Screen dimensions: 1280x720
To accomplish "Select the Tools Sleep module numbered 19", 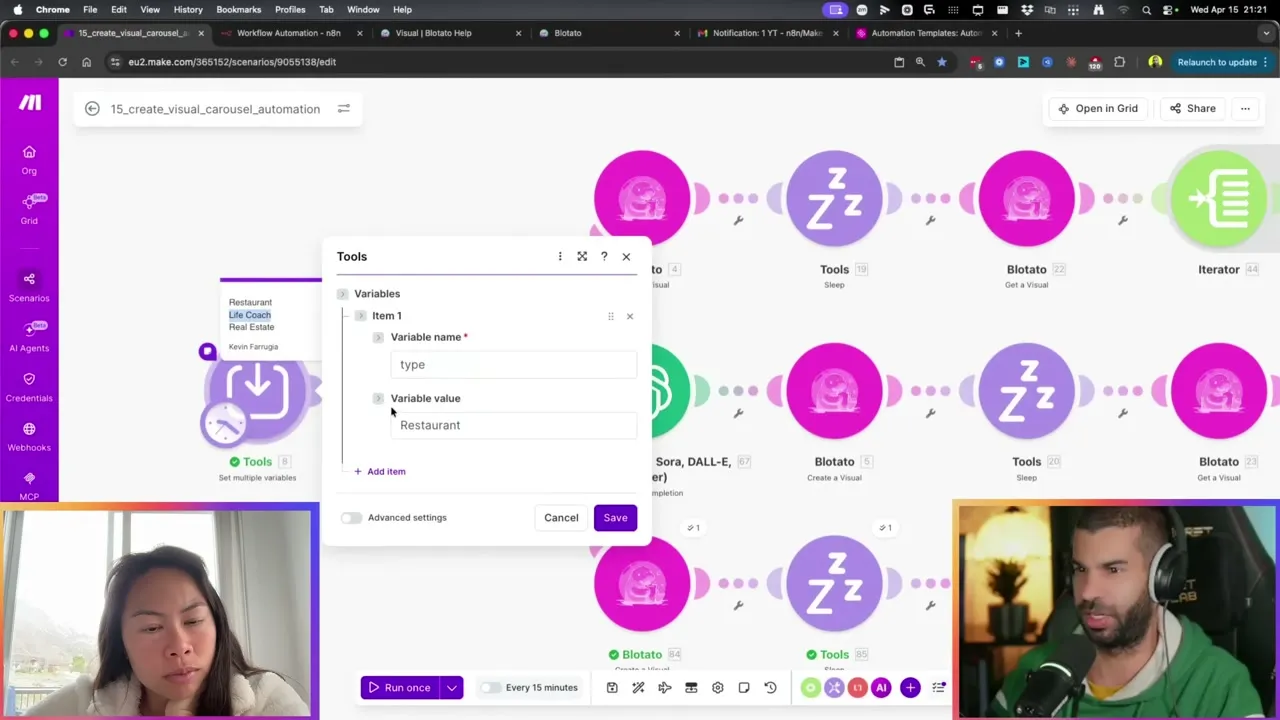I will pos(834,199).
